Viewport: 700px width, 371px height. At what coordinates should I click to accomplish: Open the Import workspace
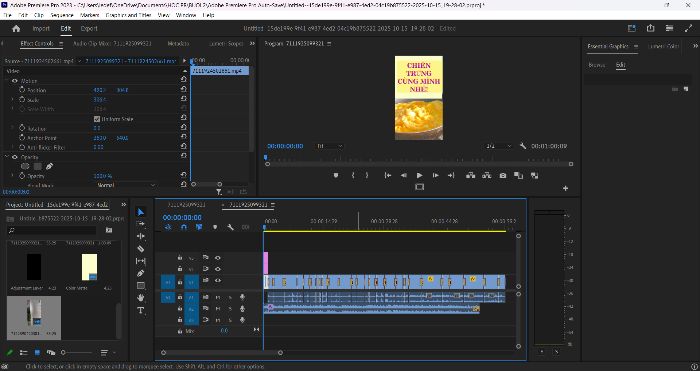(41, 29)
